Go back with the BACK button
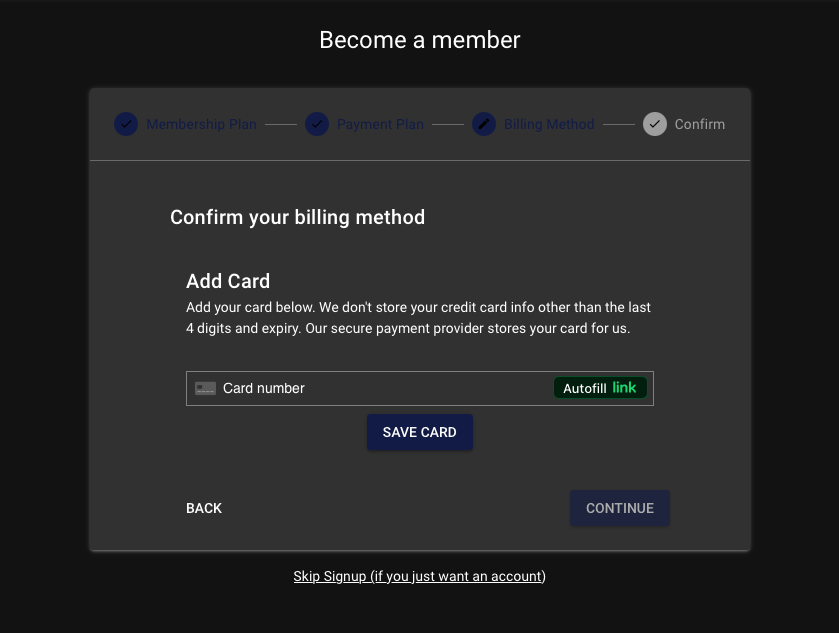 point(204,508)
